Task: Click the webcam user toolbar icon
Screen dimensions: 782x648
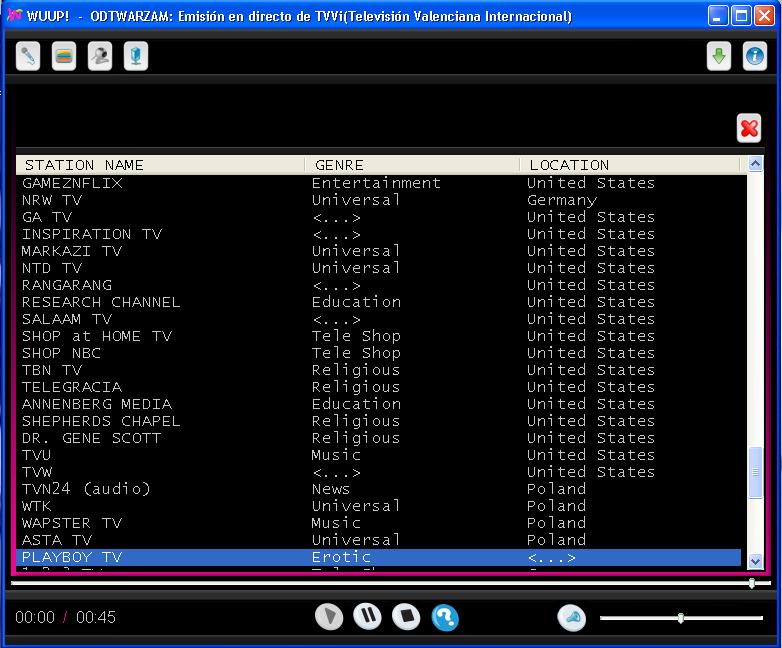Action: pos(100,56)
